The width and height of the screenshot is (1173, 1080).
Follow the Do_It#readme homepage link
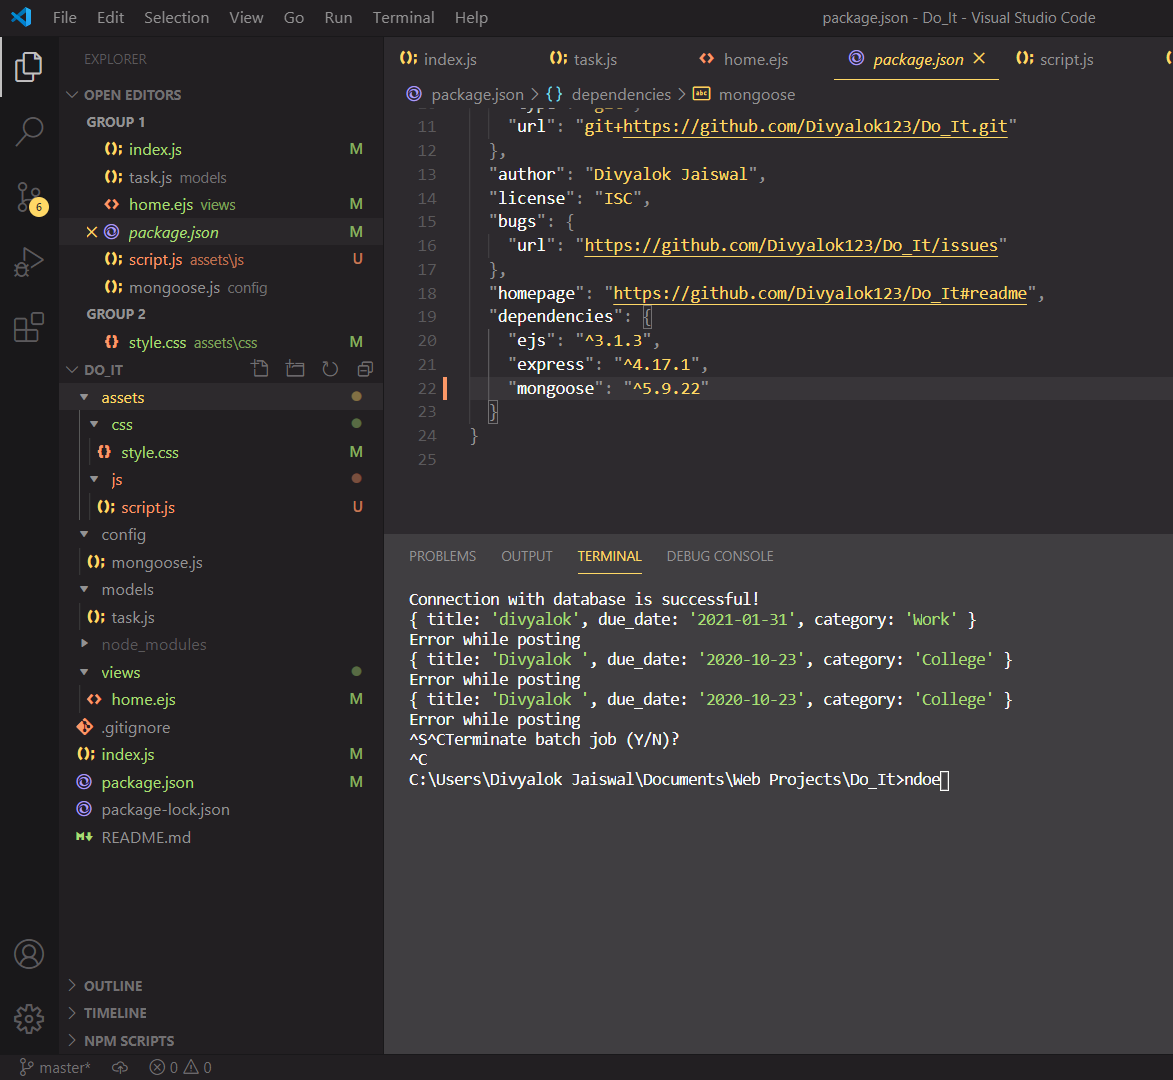point(820,293)
